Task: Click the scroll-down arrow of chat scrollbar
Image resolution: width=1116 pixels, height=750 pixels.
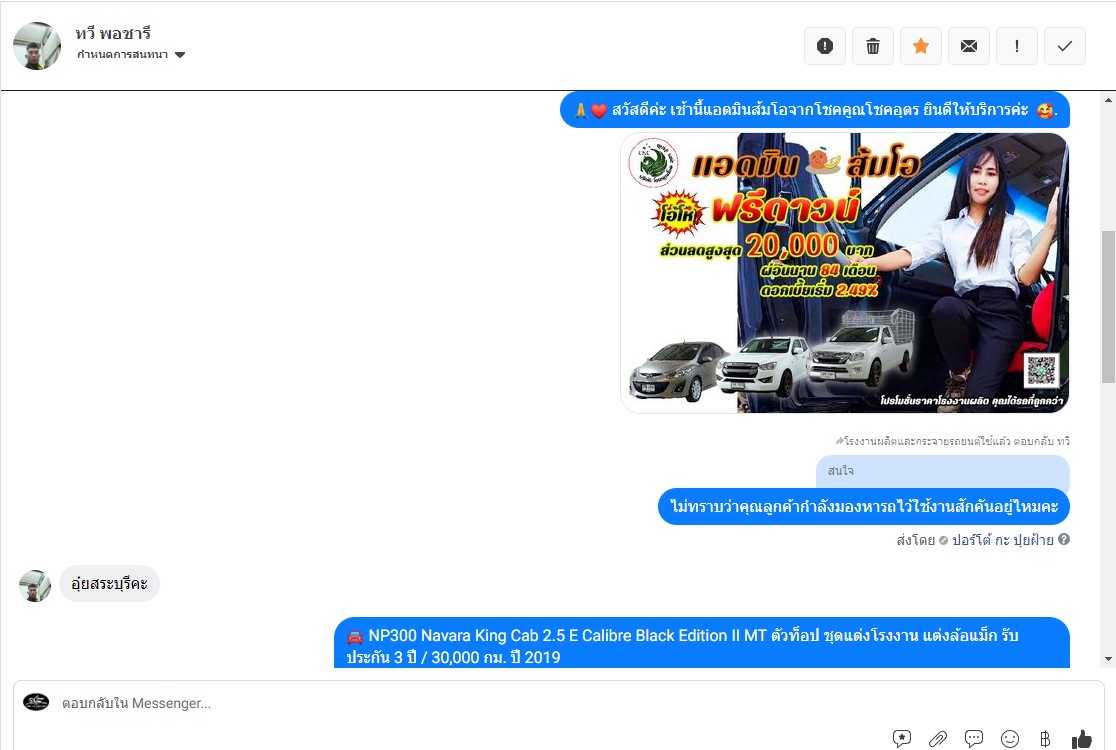Action: click(x=1108, y=659)
